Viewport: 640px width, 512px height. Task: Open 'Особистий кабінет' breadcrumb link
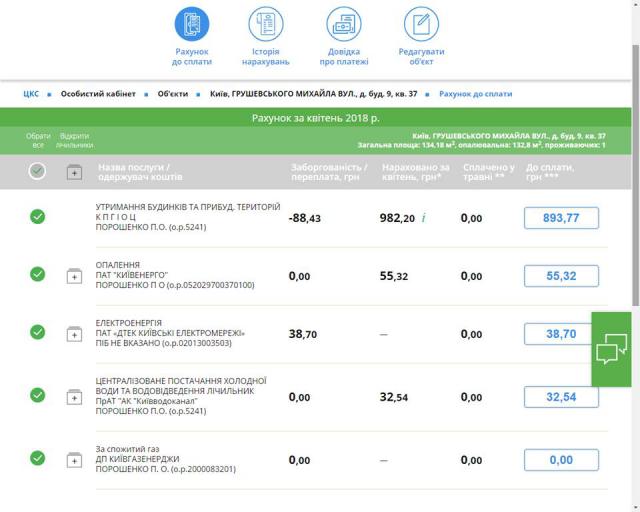pyautogui.click(x=96, y=94)
